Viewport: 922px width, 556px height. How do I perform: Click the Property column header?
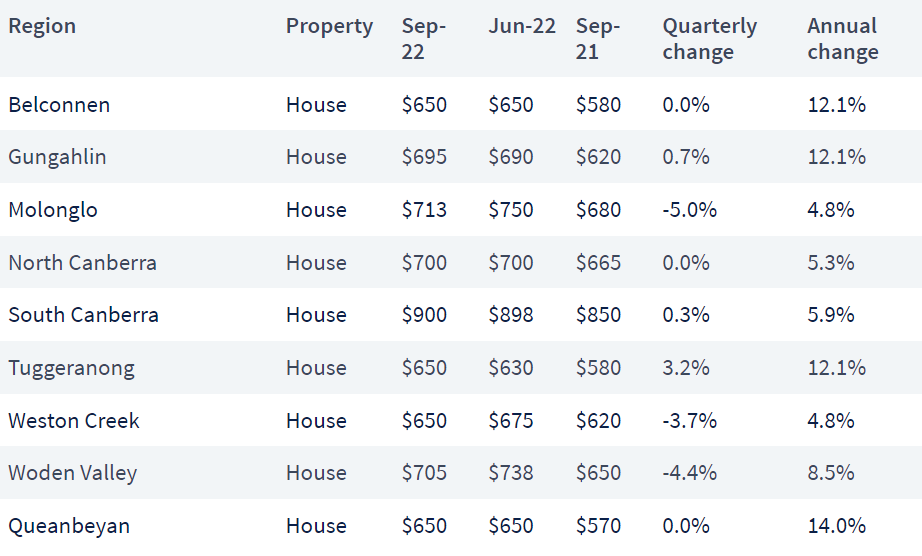click(329, 26)
